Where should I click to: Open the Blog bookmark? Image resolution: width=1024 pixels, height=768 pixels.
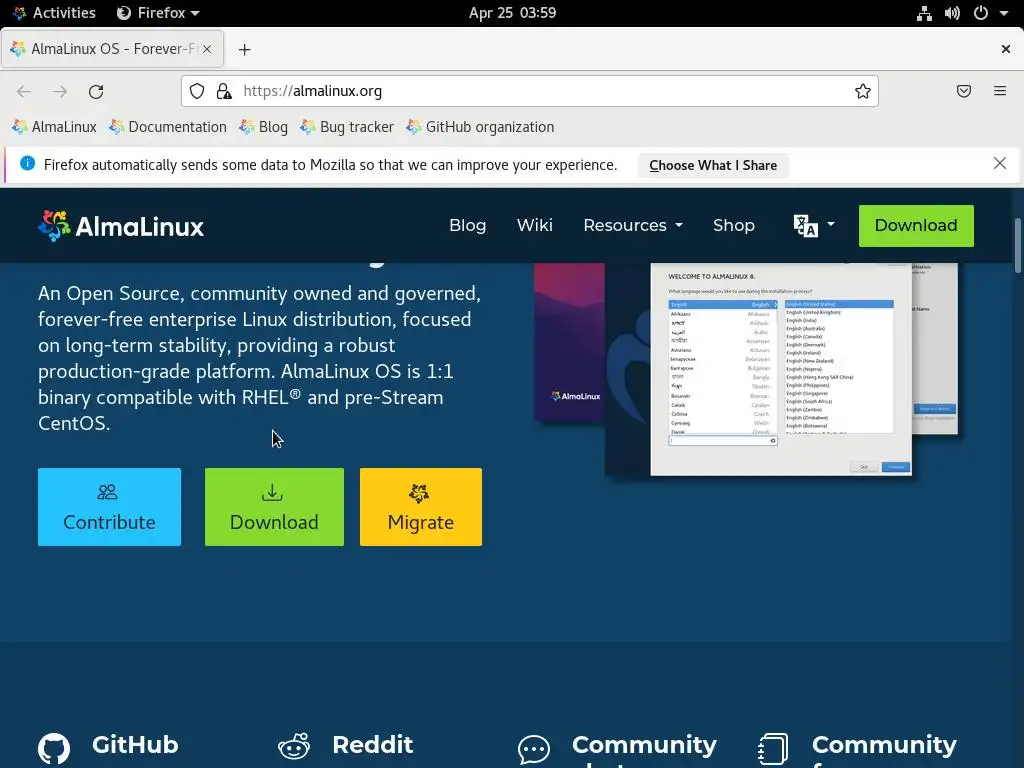point(264,127)
